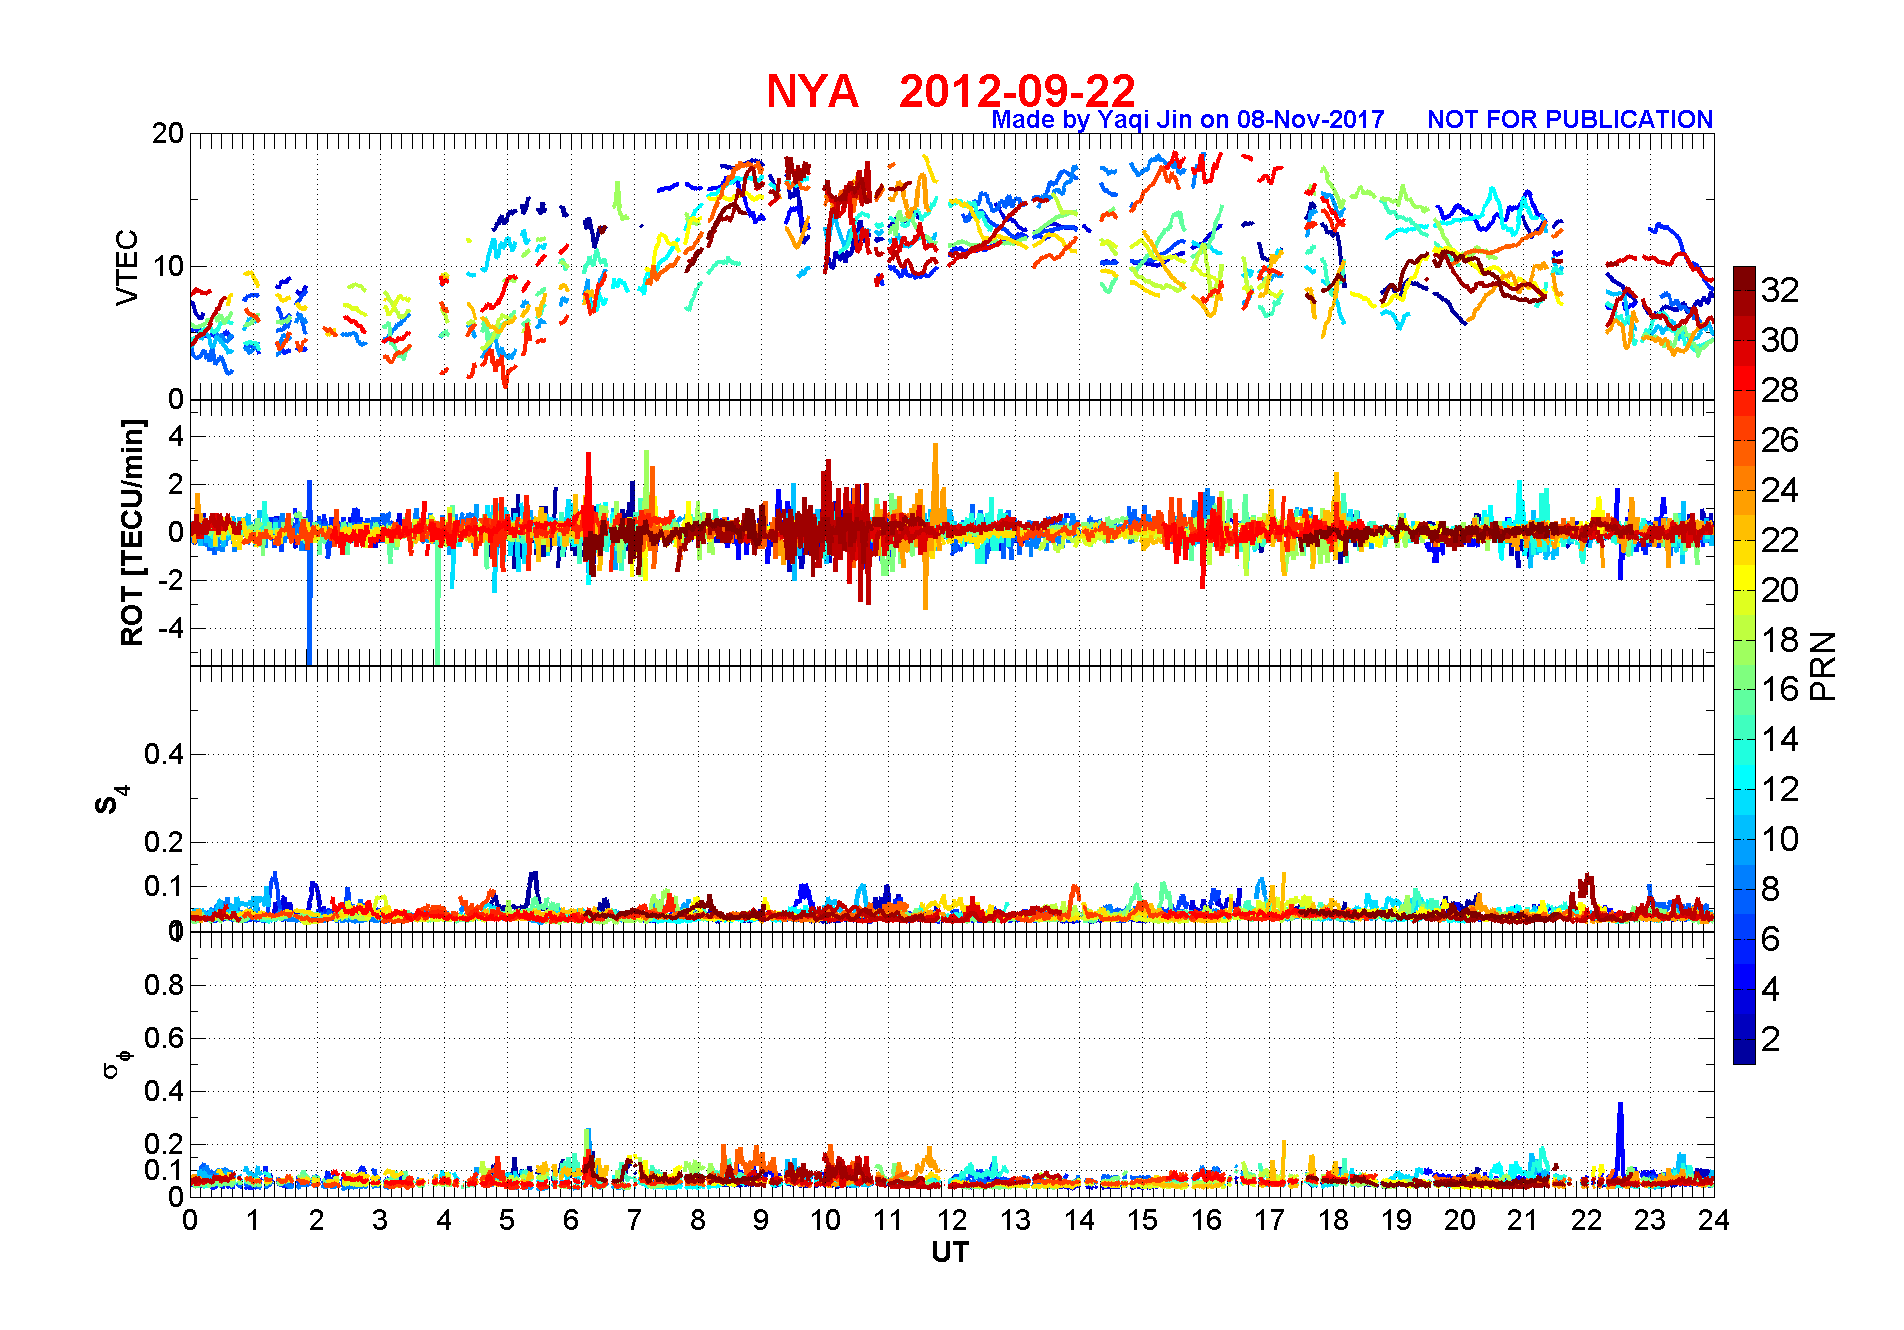Select the UT axis tick label 19

[1396, 1220]
